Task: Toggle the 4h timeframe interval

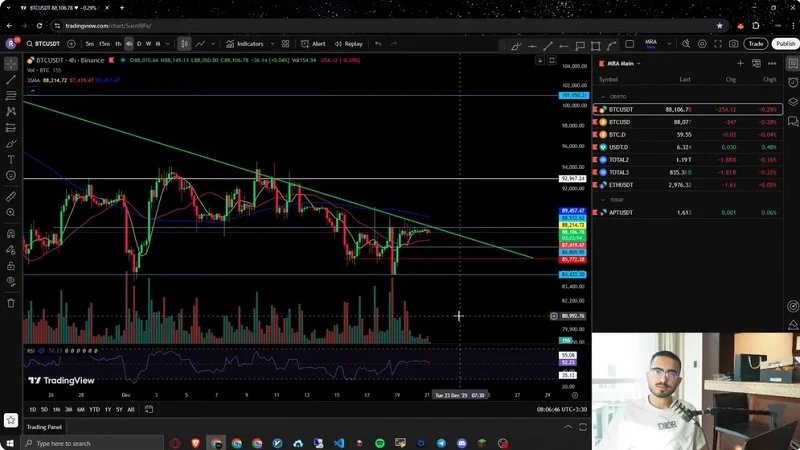Action: click(128, 44)
